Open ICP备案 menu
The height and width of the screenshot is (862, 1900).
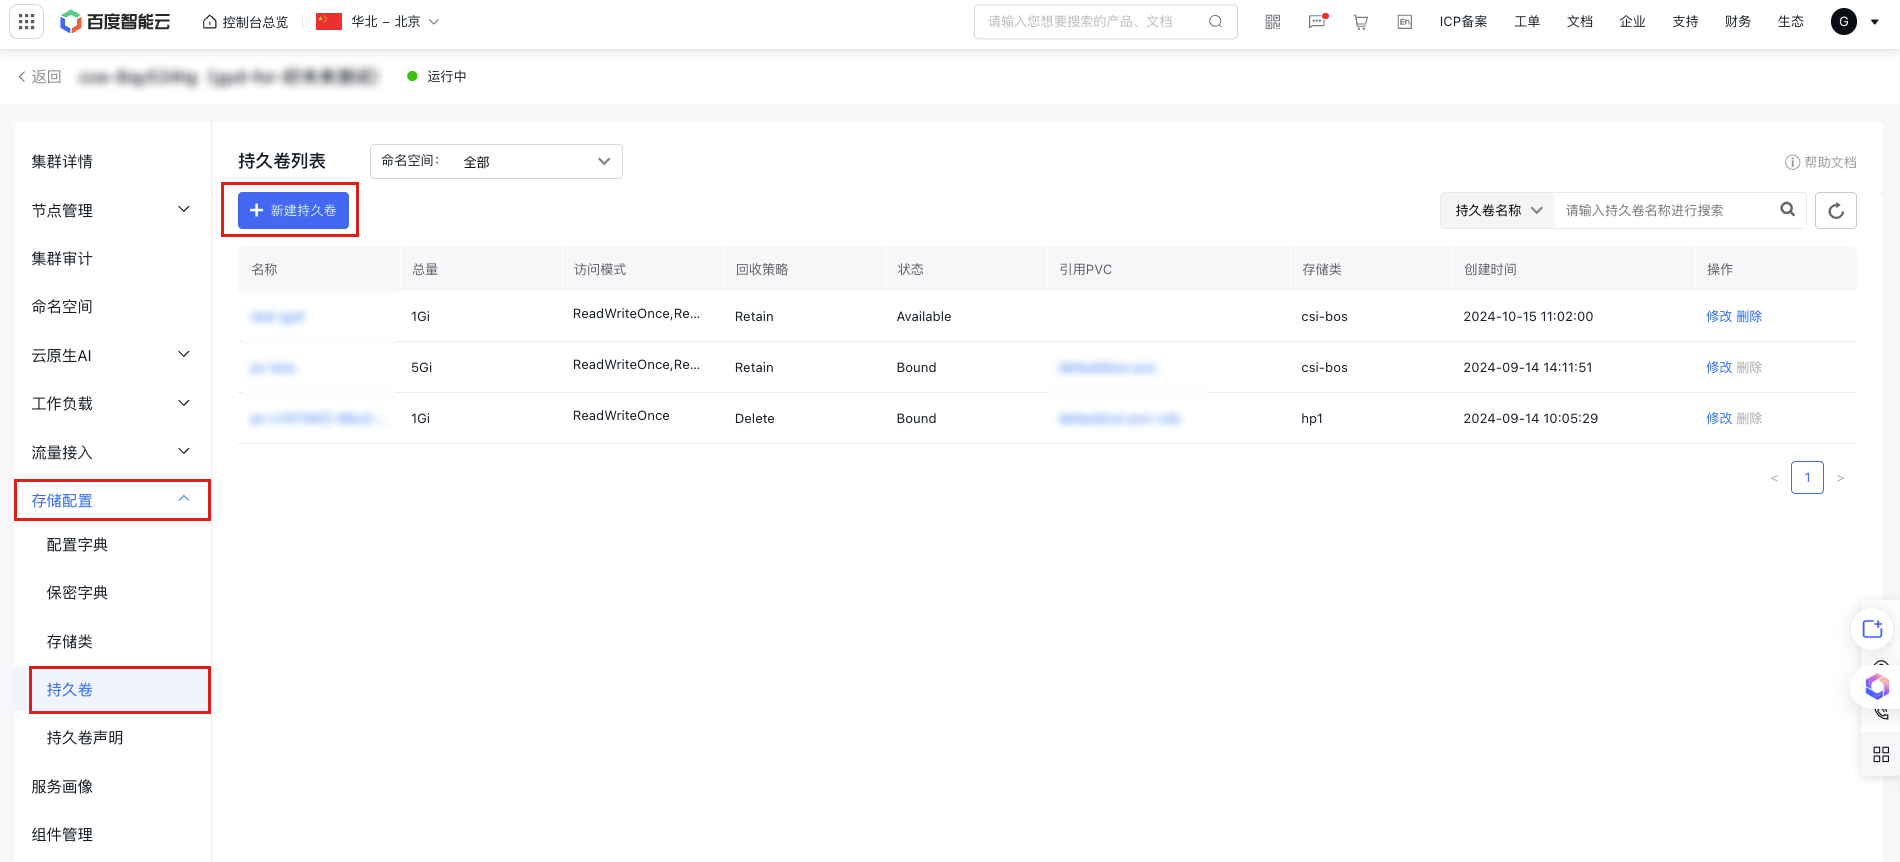[1463, 22]
